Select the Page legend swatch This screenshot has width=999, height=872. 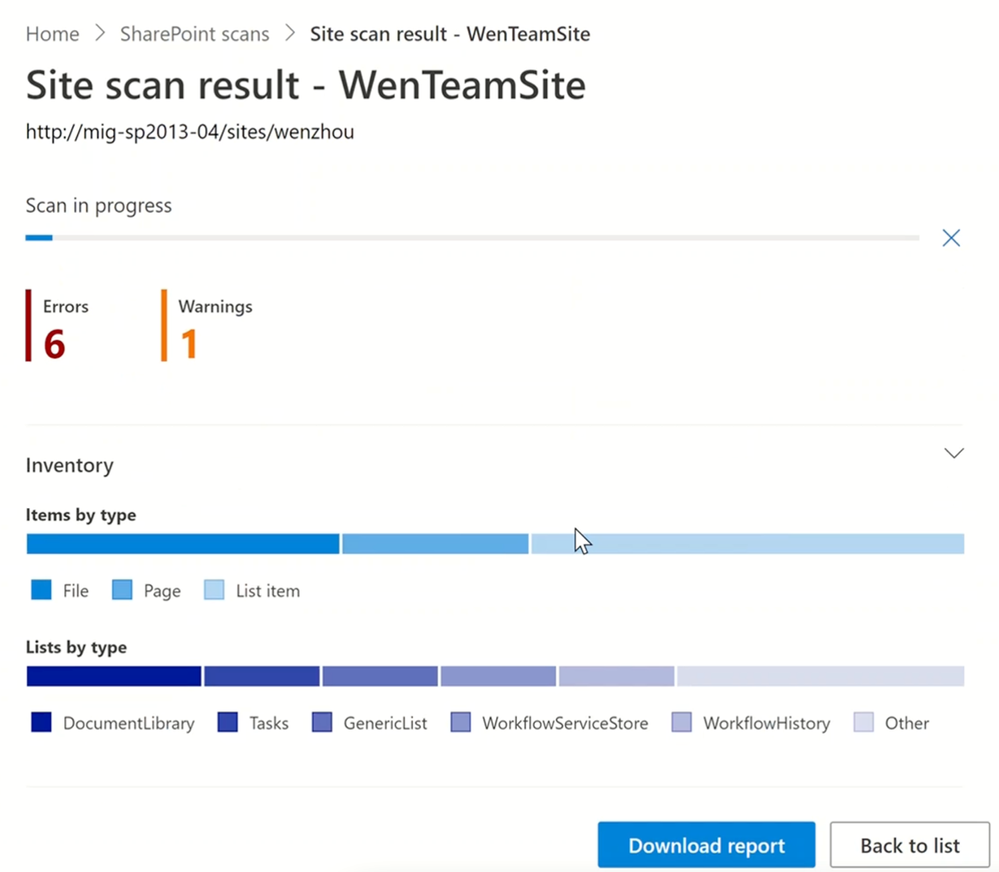click(122, 590)
